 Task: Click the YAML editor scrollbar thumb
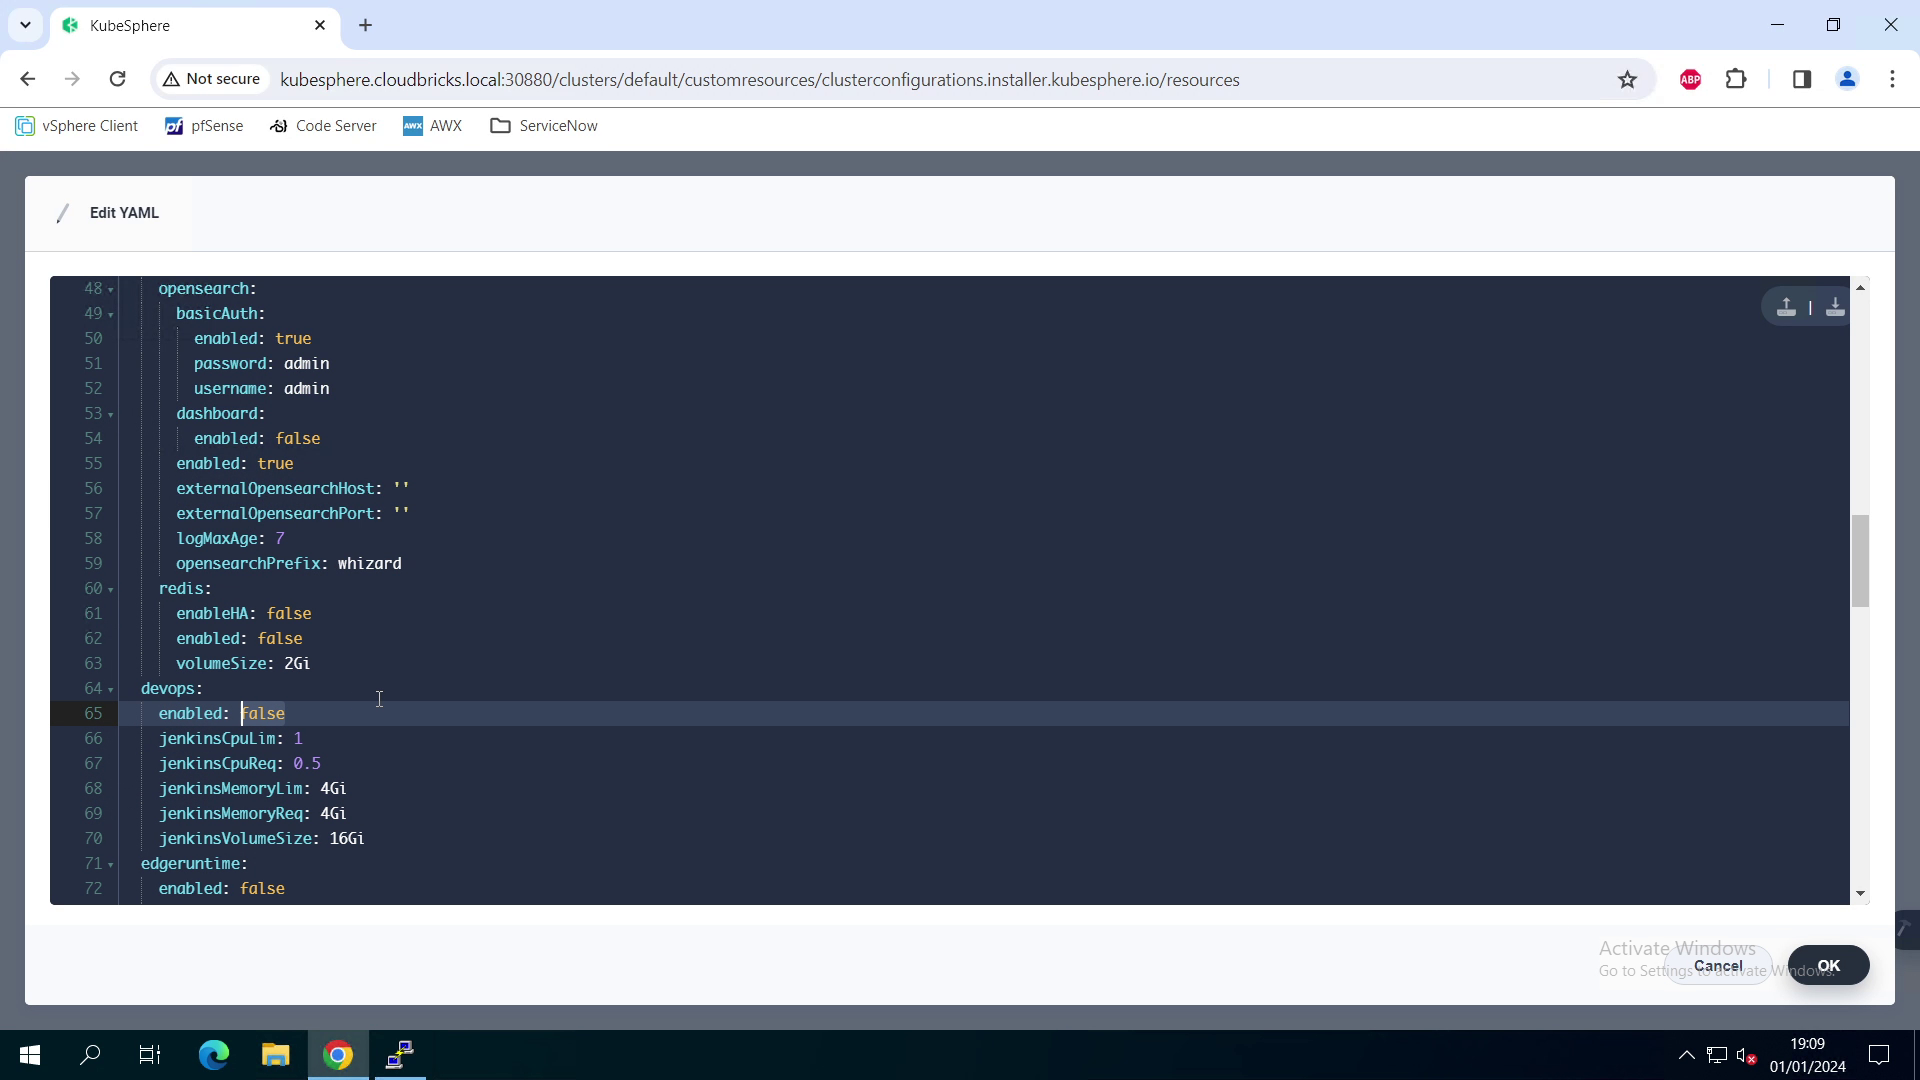[x=1860, y=560]
